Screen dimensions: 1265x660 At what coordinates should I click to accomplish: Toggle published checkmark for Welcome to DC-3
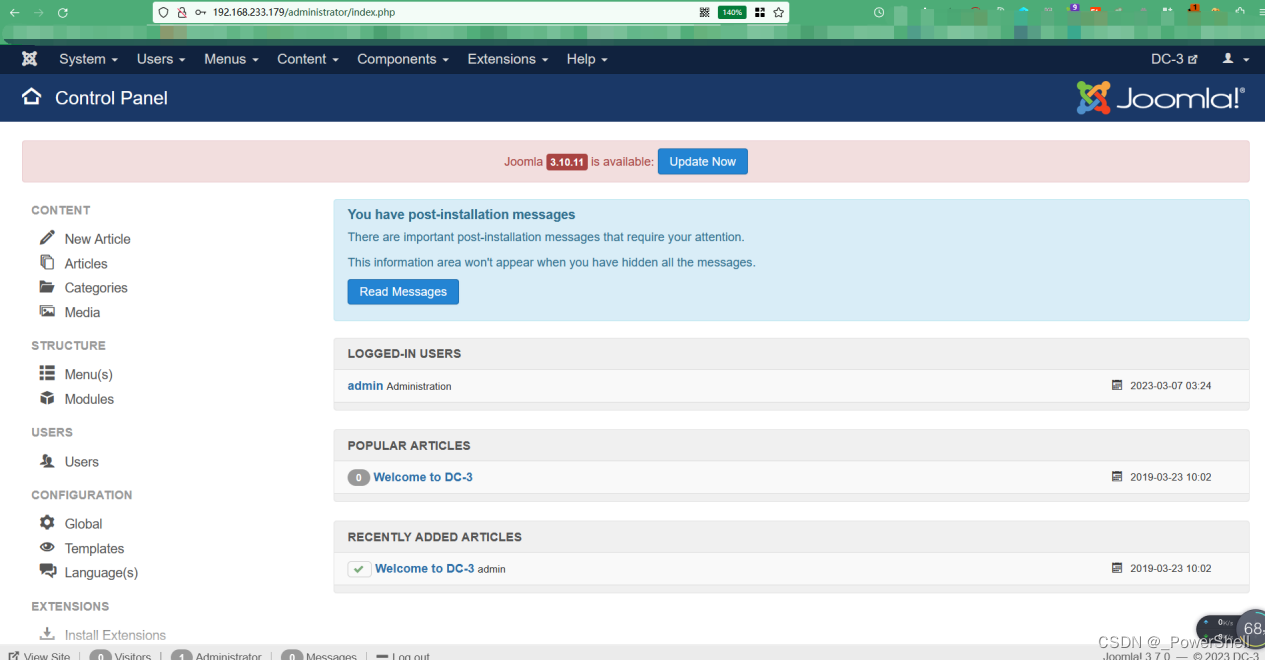359,569
